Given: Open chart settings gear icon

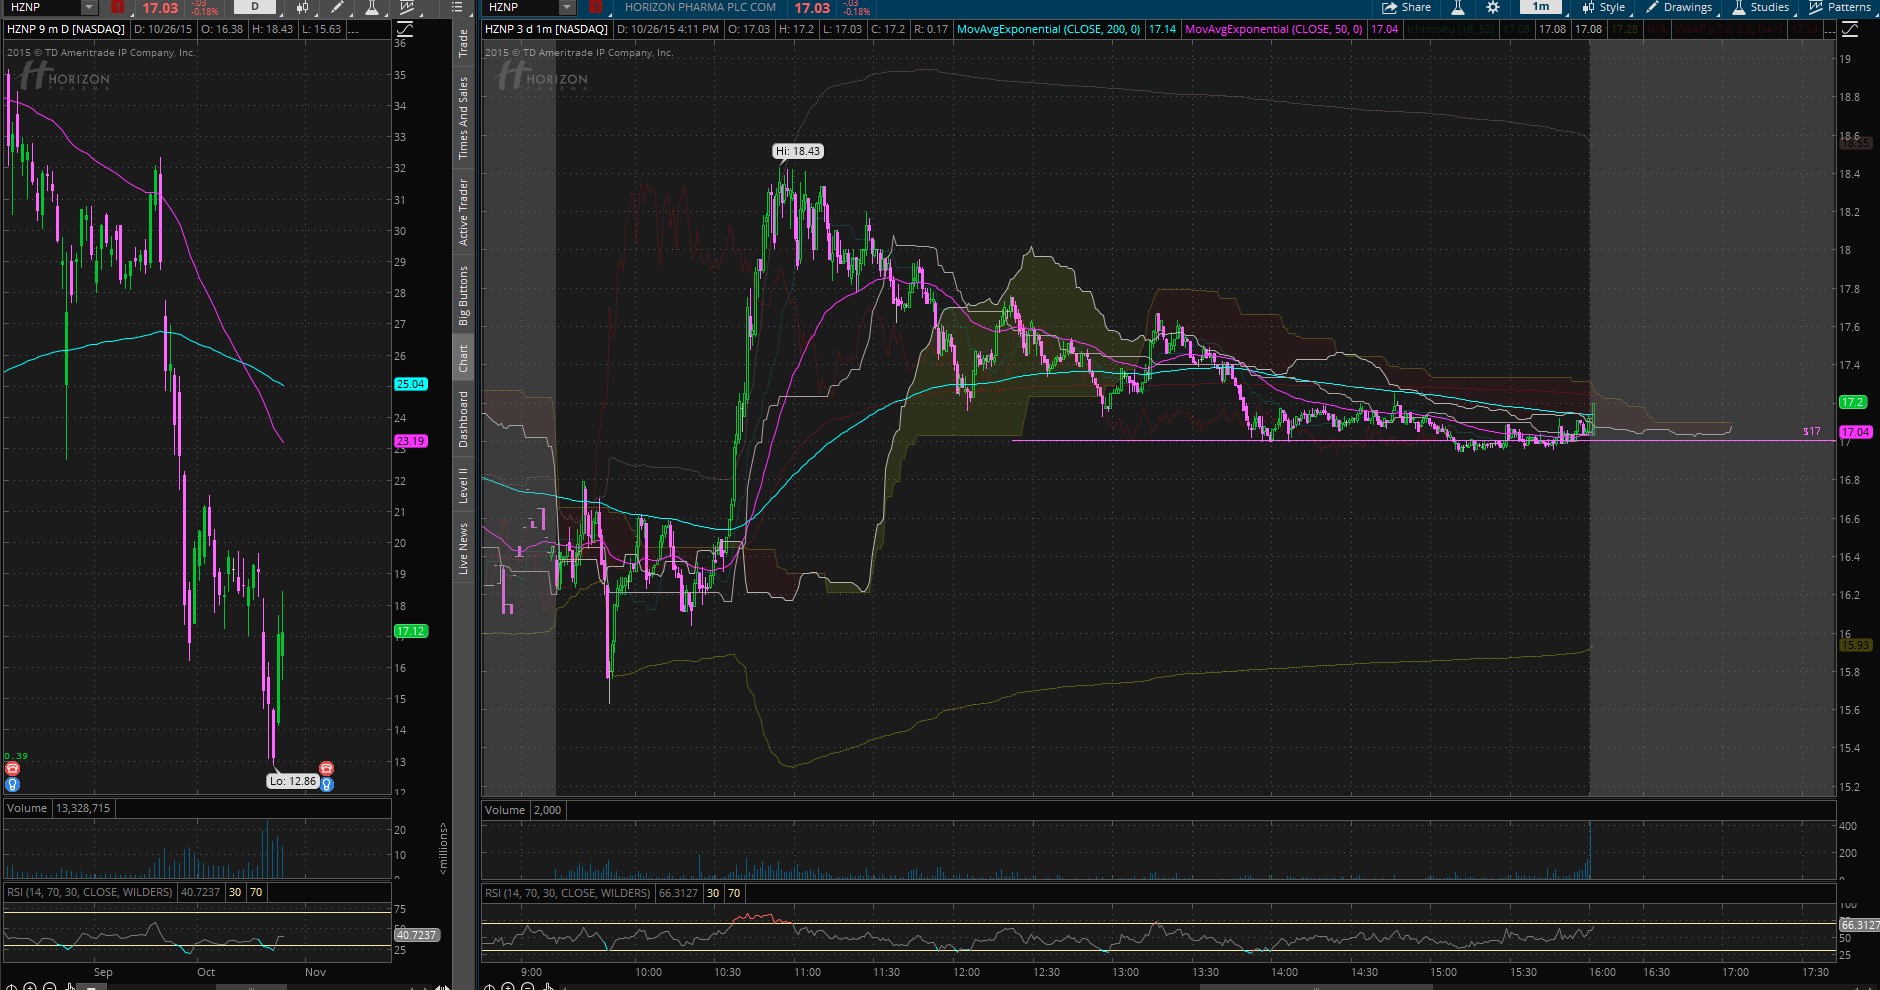Looking at the screenshot, I should click(x=1493, y=7).
